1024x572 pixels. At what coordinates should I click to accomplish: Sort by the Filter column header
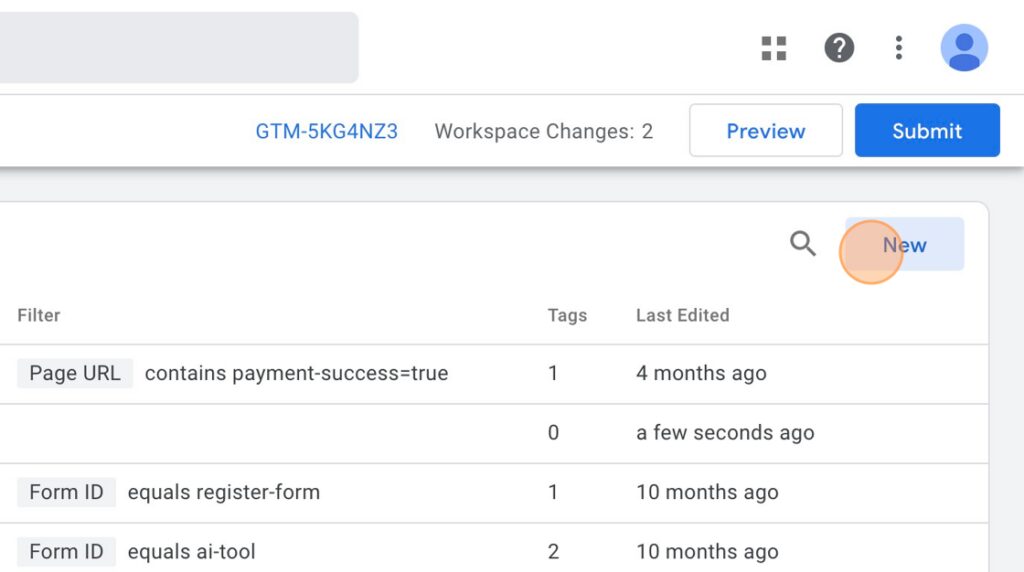[39, 315]
